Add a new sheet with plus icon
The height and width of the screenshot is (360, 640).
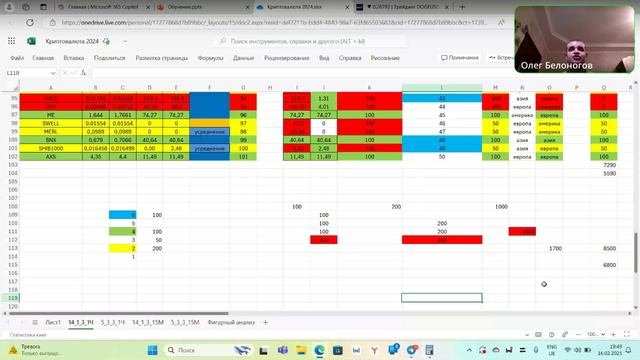266,322
